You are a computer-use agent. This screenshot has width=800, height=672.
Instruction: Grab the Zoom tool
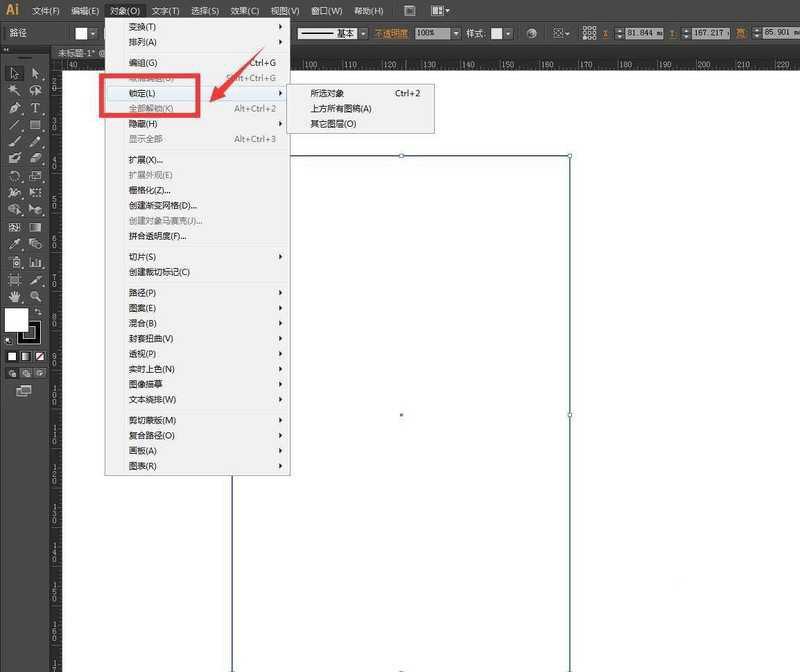33,297
